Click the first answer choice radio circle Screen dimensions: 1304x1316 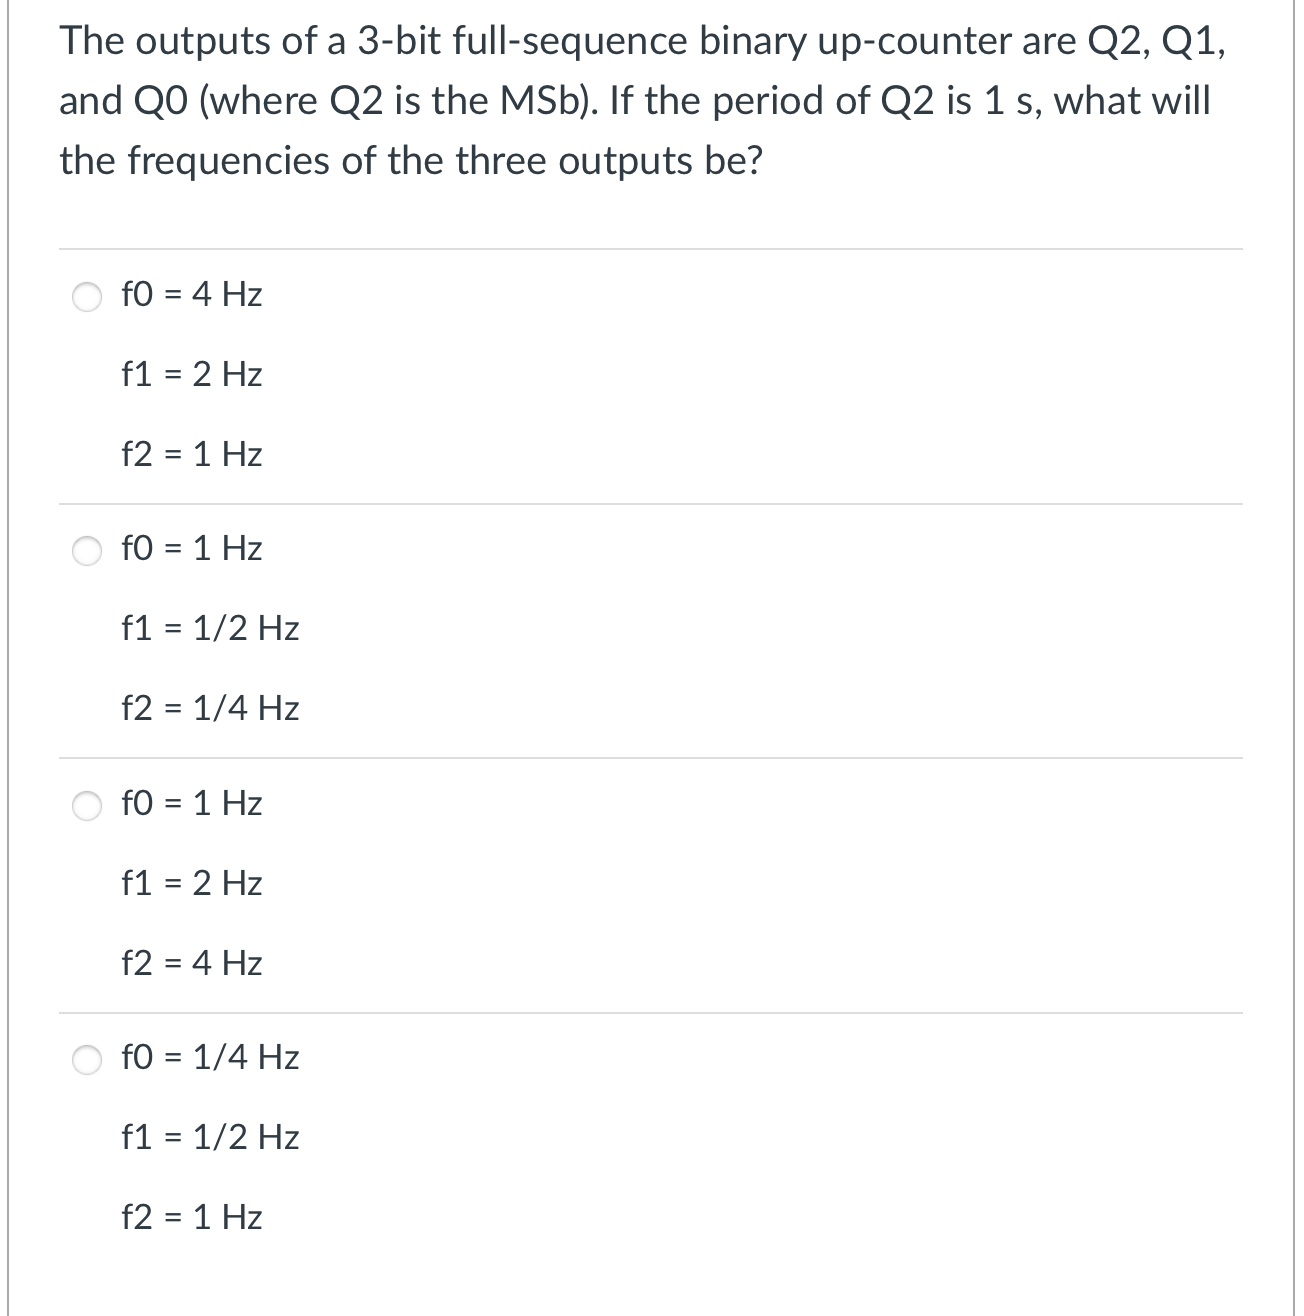[x=86, y=294]
